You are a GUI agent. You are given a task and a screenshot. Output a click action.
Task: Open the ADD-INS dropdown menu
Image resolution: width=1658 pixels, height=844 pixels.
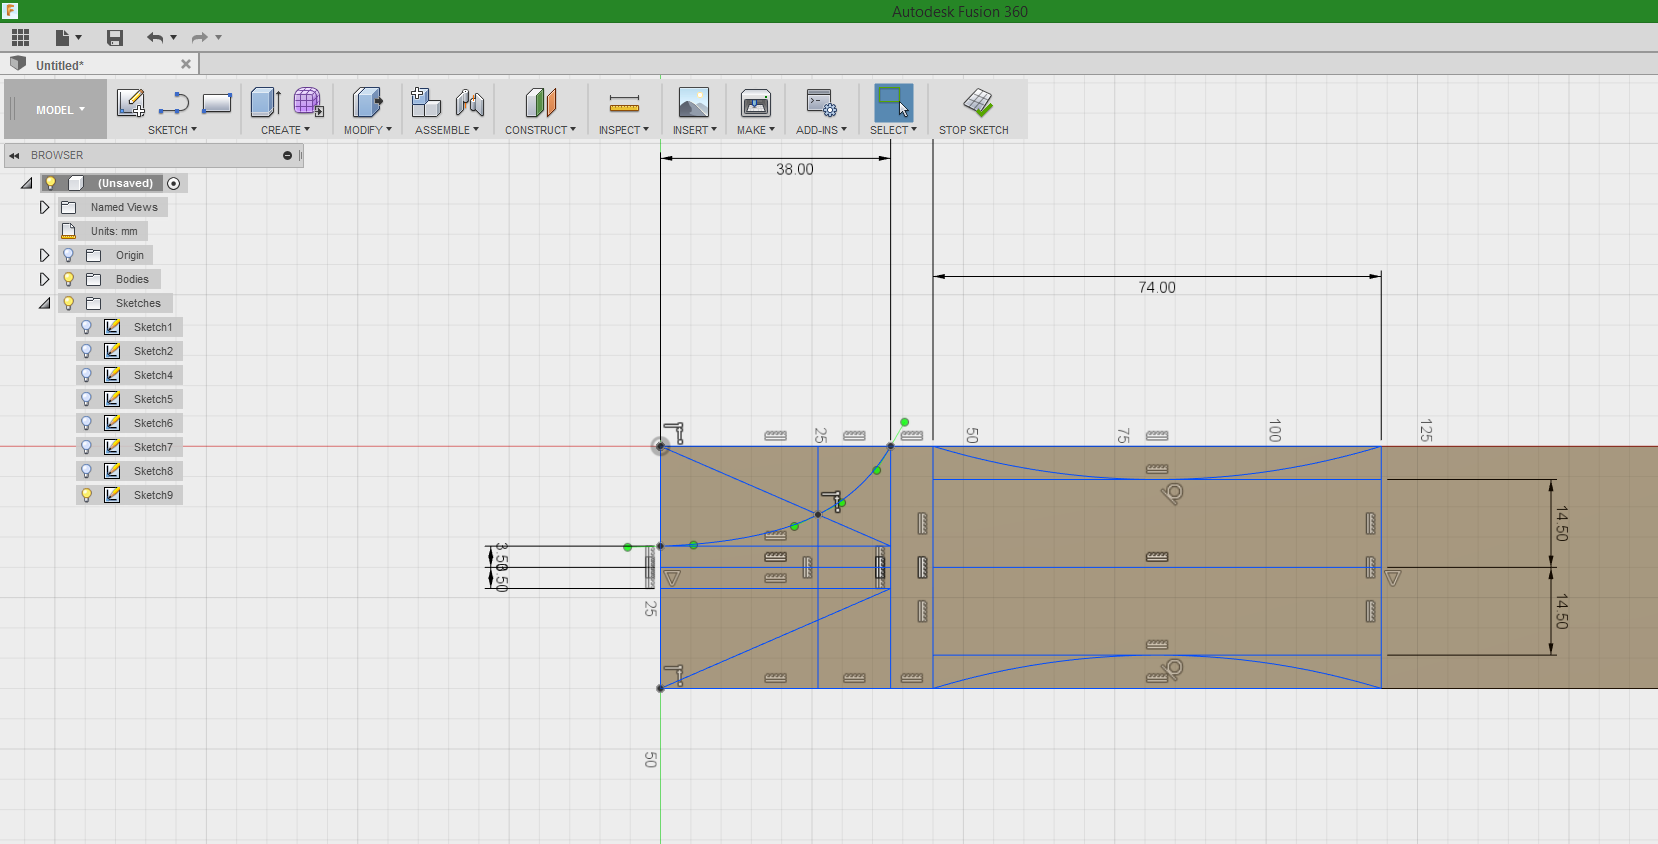(x=821, y=130)
